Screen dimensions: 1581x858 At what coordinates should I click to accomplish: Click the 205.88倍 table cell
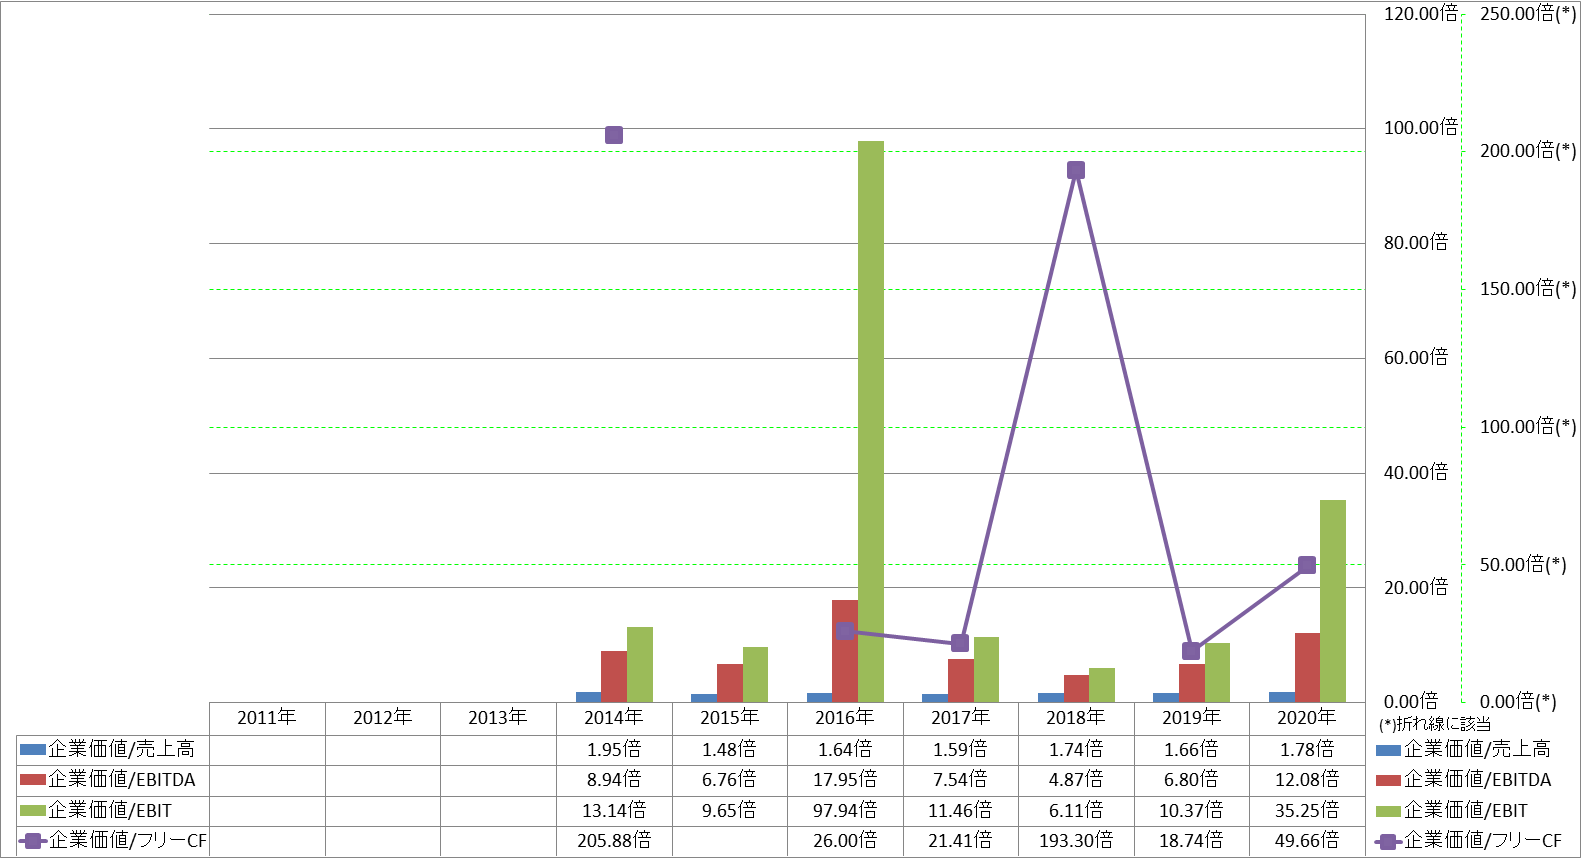(614, 841)
